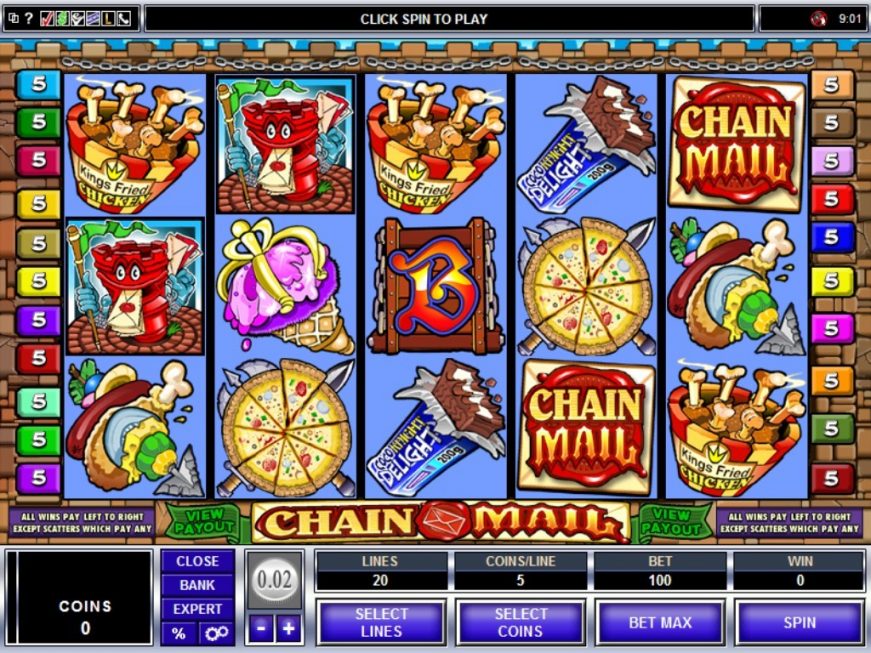
Task: Open the gears settings icon
Action: coord(216,634)
